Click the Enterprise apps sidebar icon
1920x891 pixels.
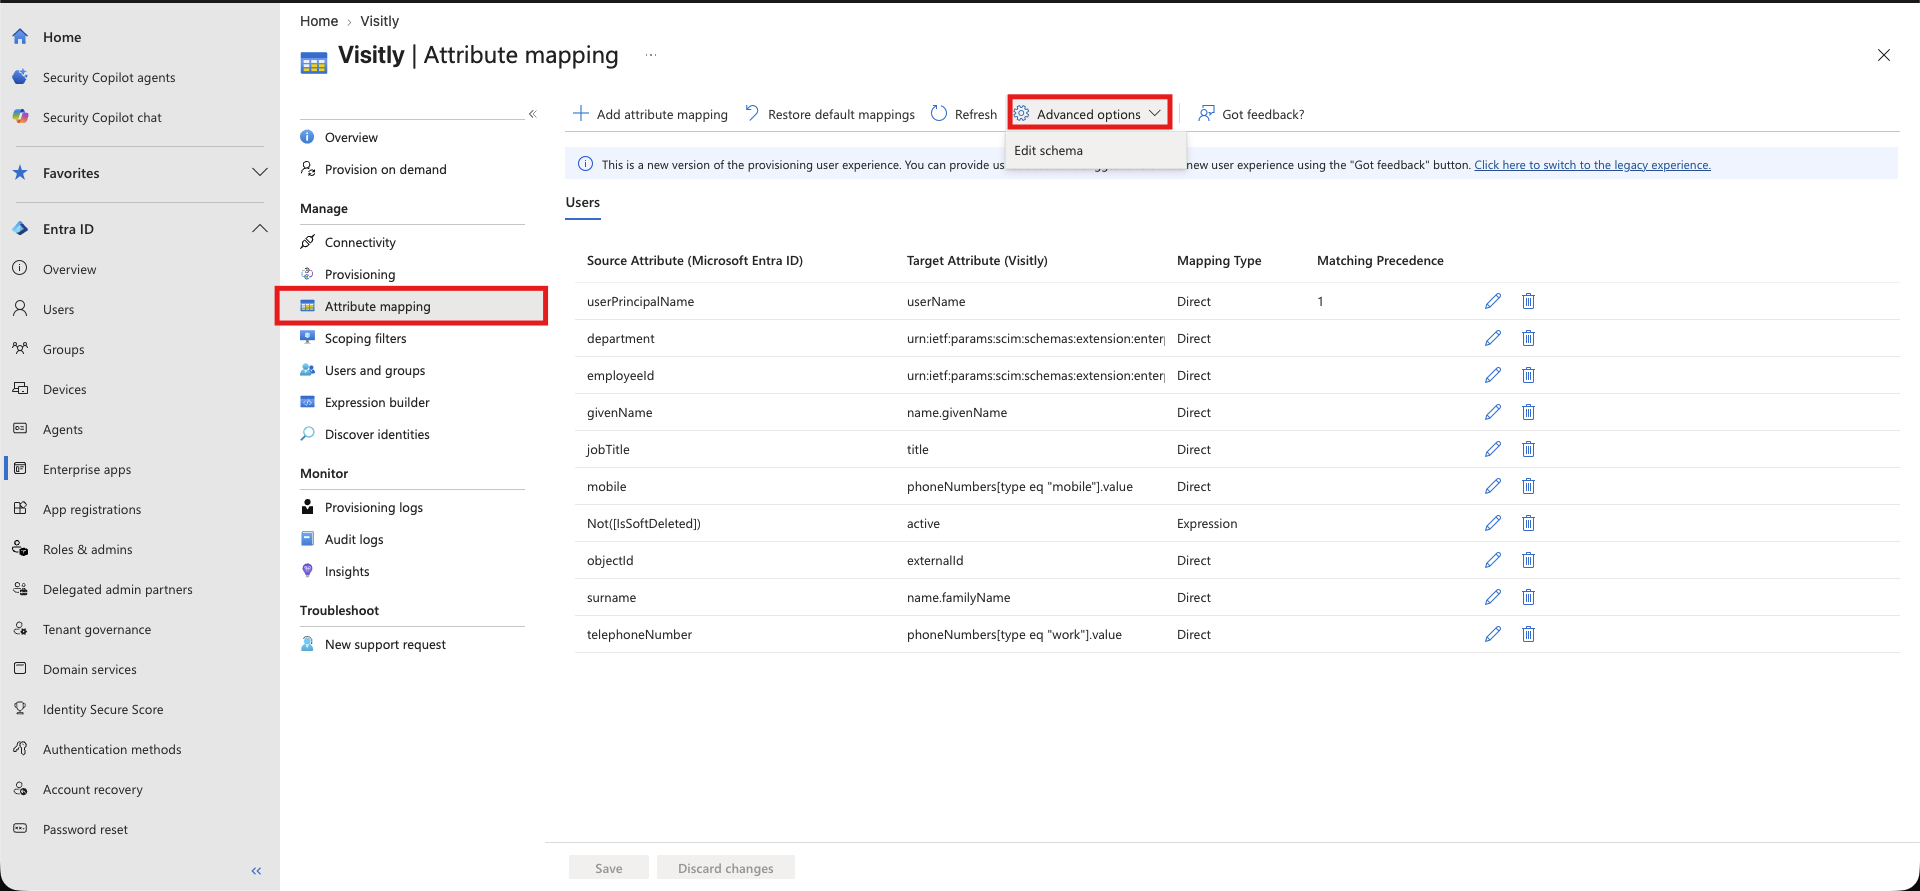(x=20, y=469)
